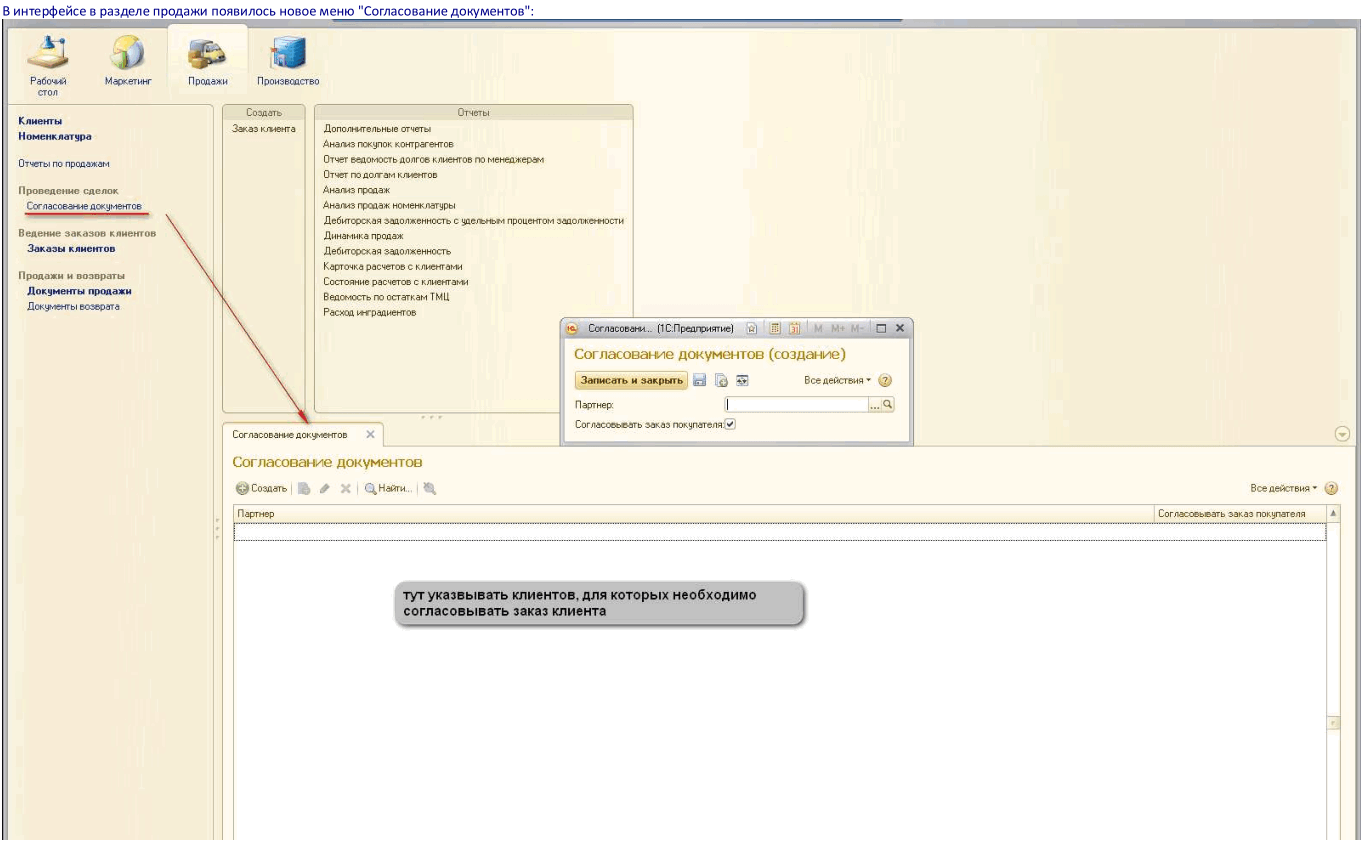
Task: Open Все действия menu in list toolbar
Action: (1283, 489)
